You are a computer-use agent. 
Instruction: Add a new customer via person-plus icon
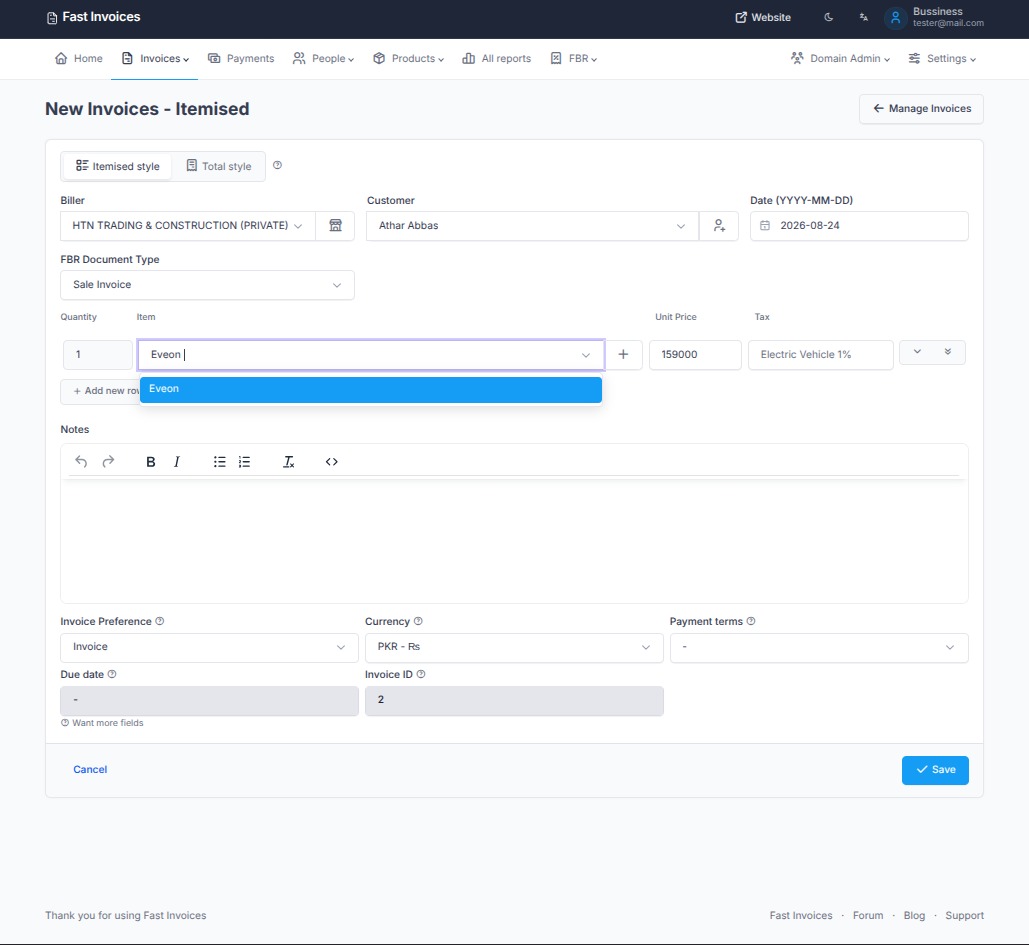[x=719, y=226]
